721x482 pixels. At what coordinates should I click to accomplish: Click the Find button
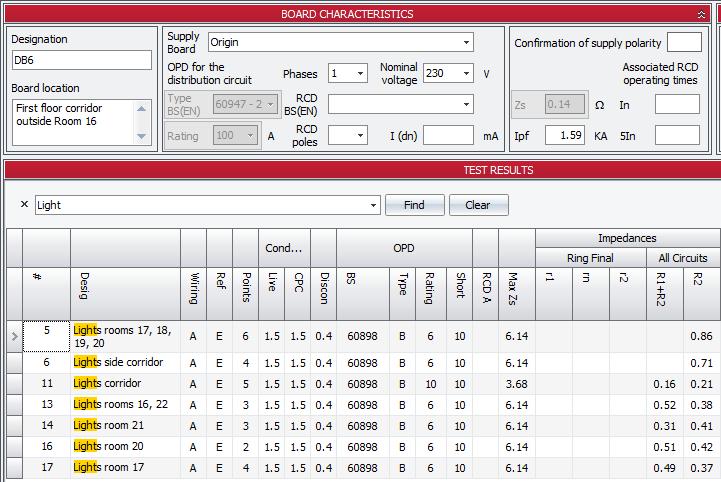[414, 205]
